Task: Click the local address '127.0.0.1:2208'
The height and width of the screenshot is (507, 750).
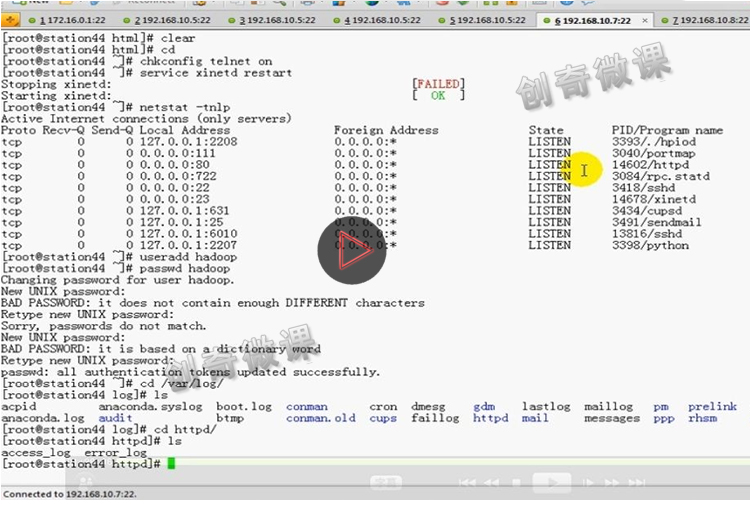Action: click(188, 142)
